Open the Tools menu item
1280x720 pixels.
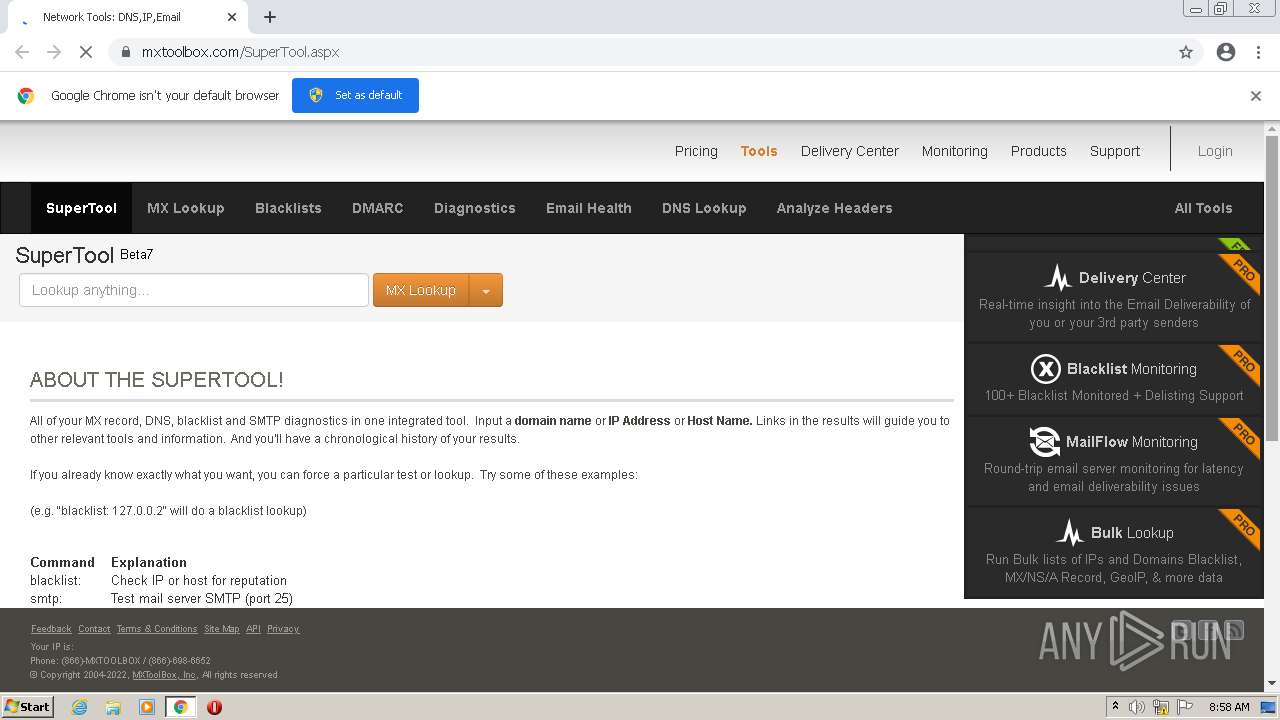point(759,151)
